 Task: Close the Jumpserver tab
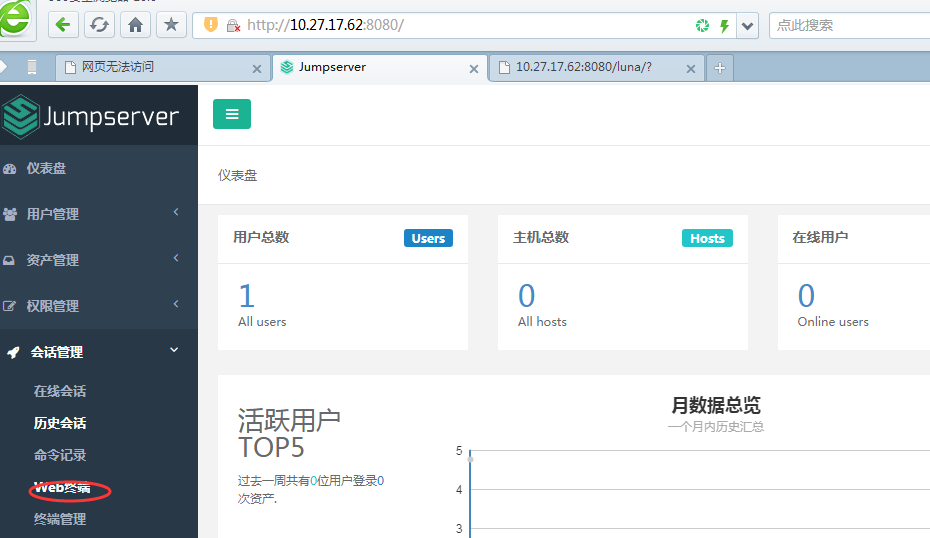click(x=474, y=69)
